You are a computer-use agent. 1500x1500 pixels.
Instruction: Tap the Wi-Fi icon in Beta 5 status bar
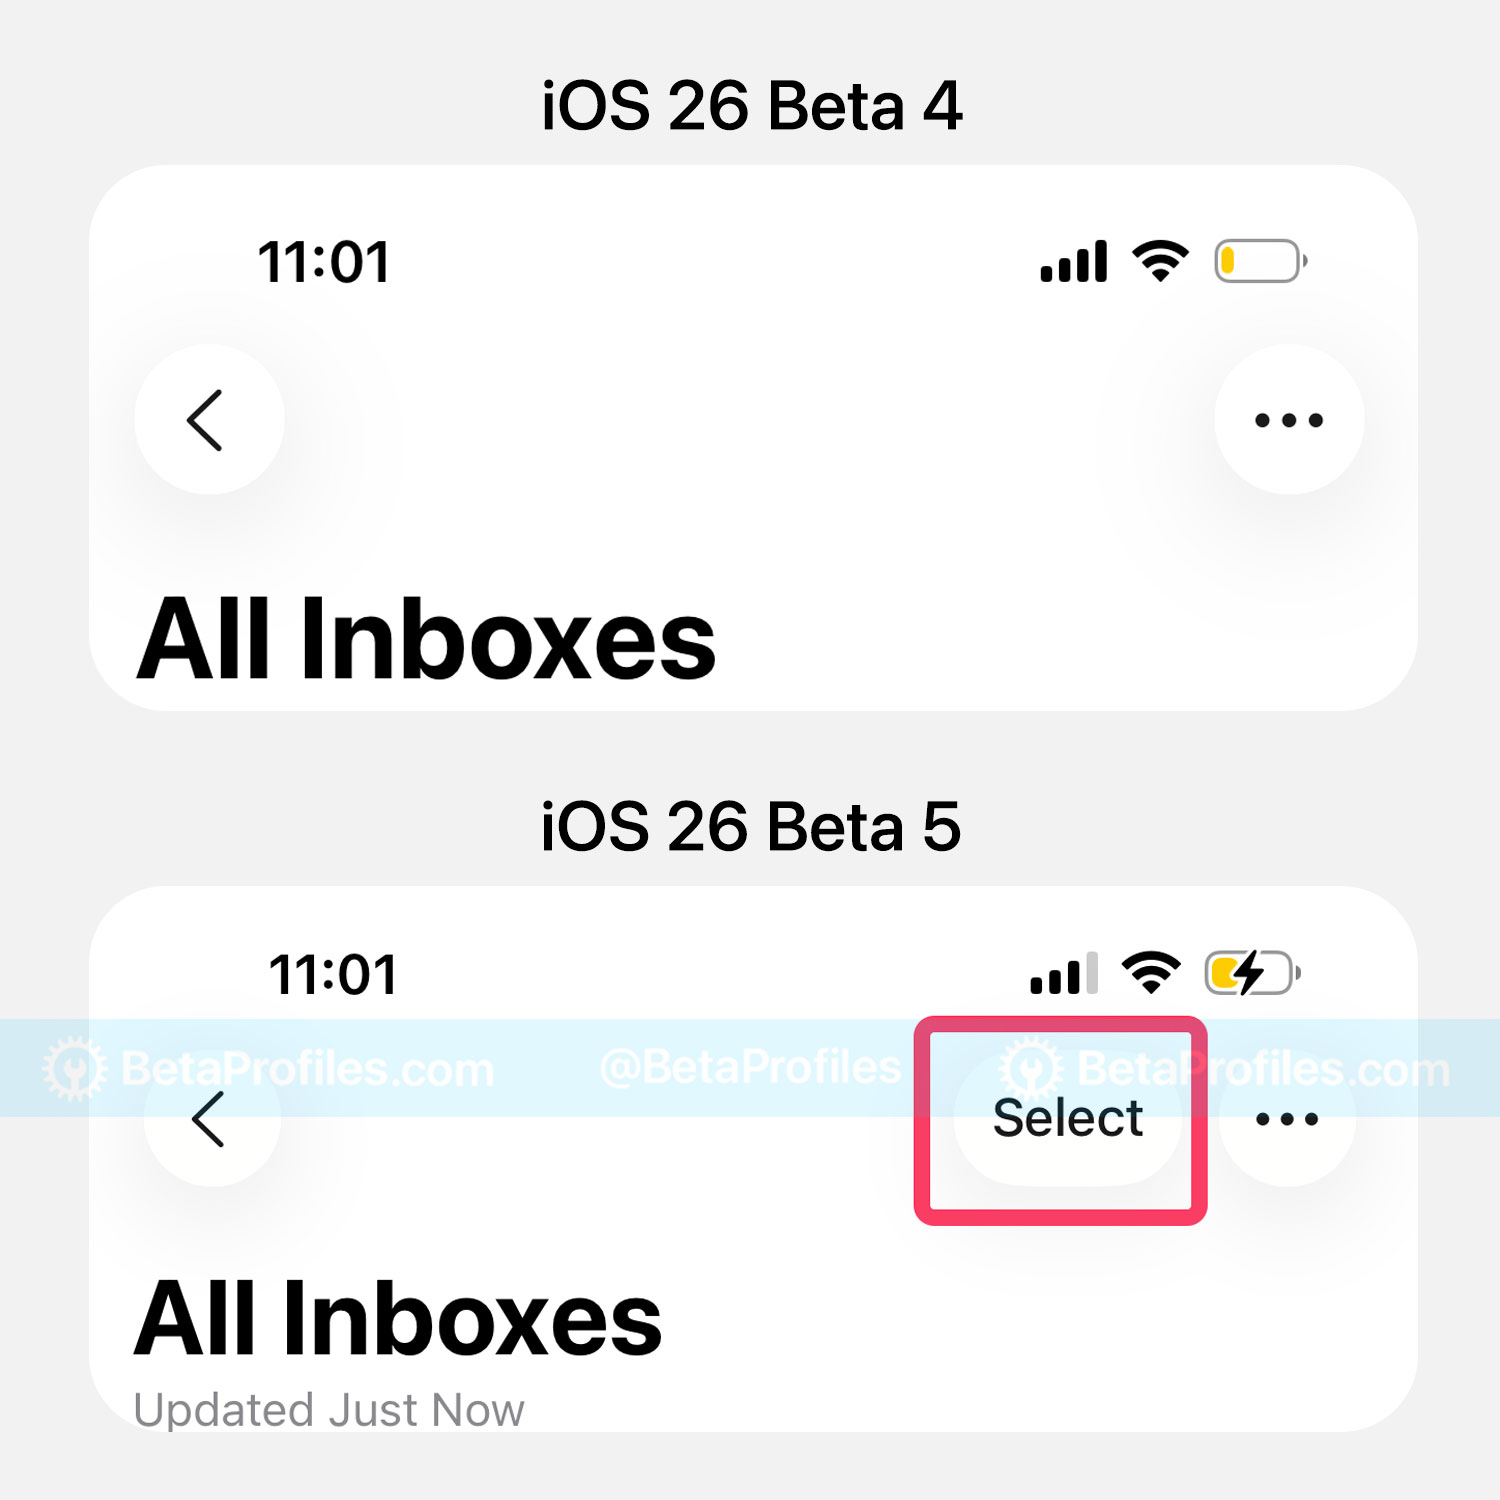[1151, 973]
